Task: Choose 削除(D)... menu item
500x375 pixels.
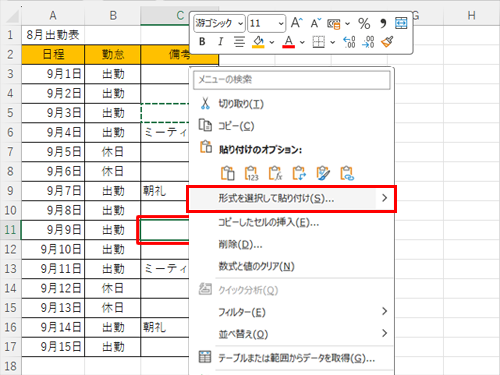Action: (x=292, y=245)
